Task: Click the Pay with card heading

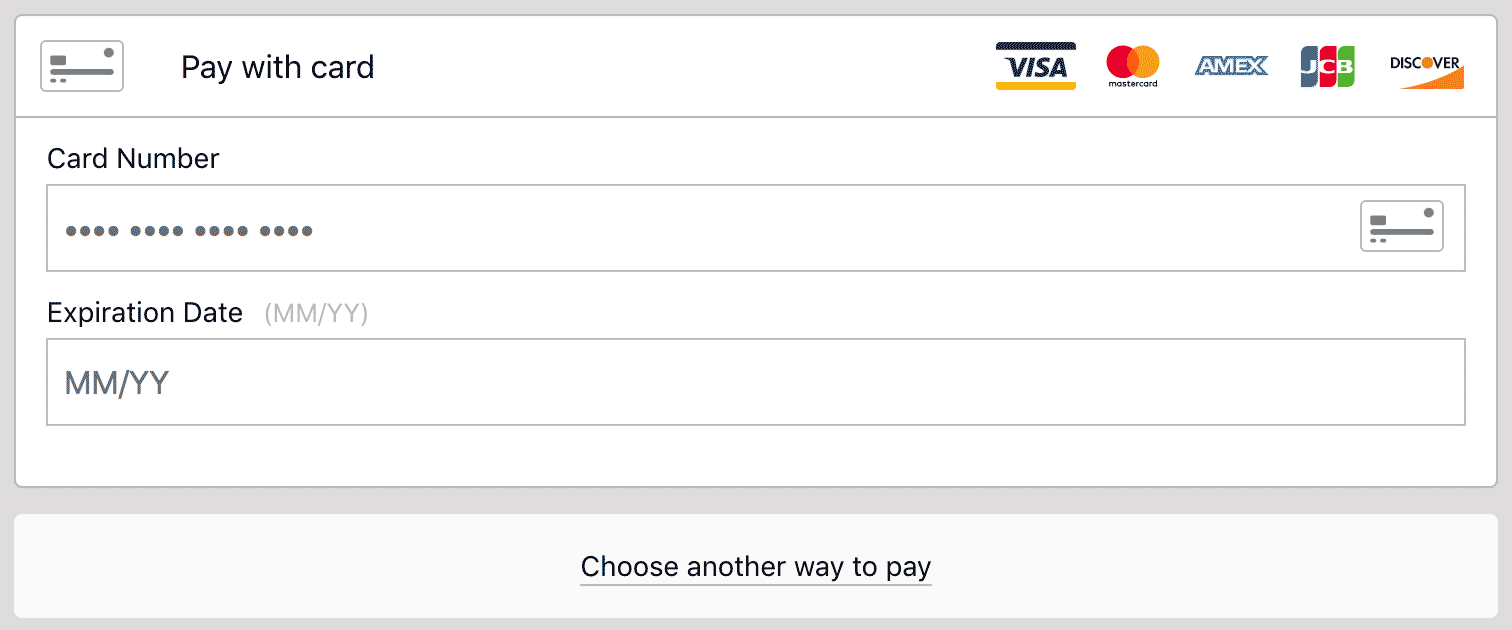Action: [277, 67]
